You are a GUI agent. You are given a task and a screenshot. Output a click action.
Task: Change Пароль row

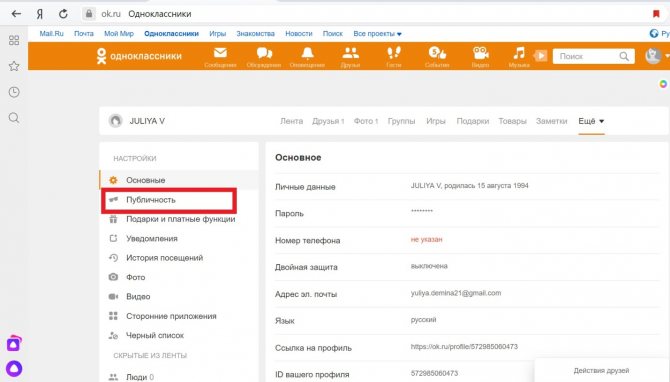467,213
